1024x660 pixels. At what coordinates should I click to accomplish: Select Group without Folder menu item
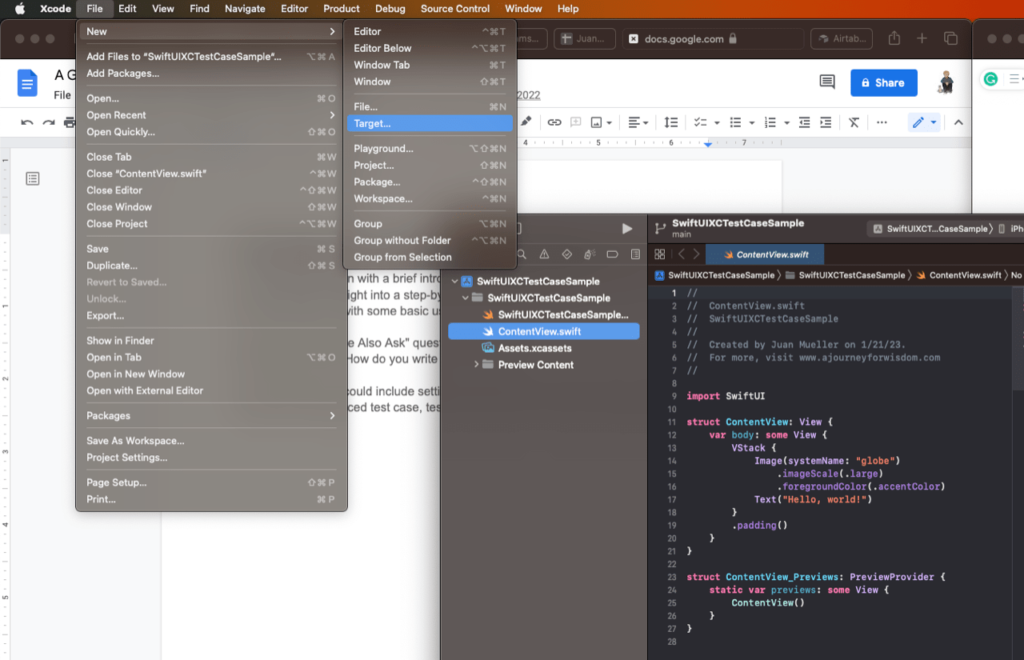[430, 240]
